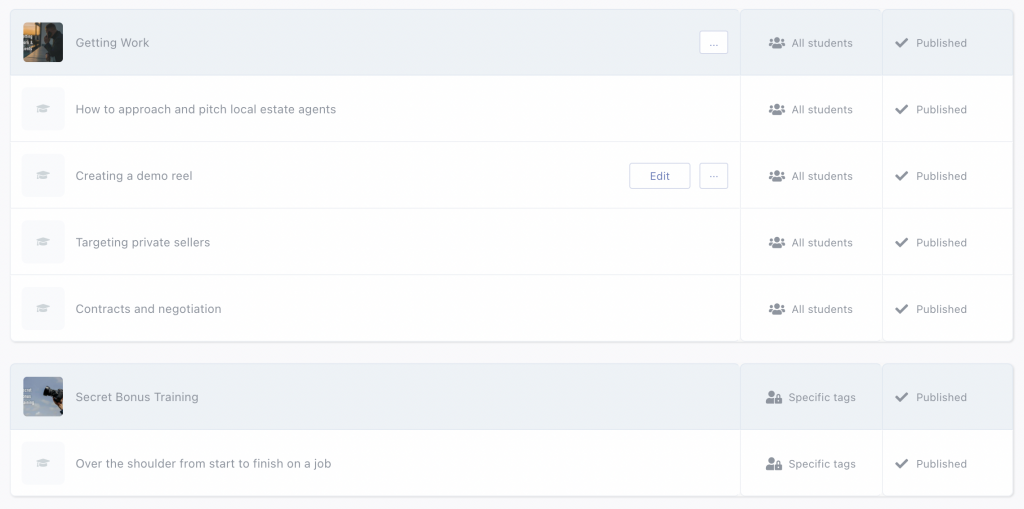1024x509 pixels.
Task: Click Edit on Creating a demo reel
Action: click(x=660, y=176)
